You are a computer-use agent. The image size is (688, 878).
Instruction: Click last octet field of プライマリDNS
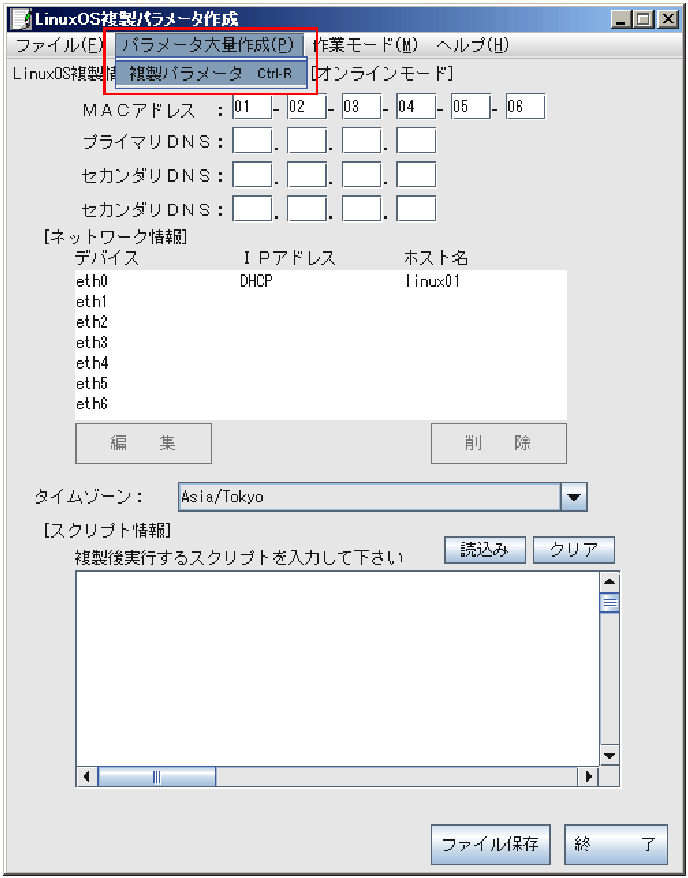(416, 141)
